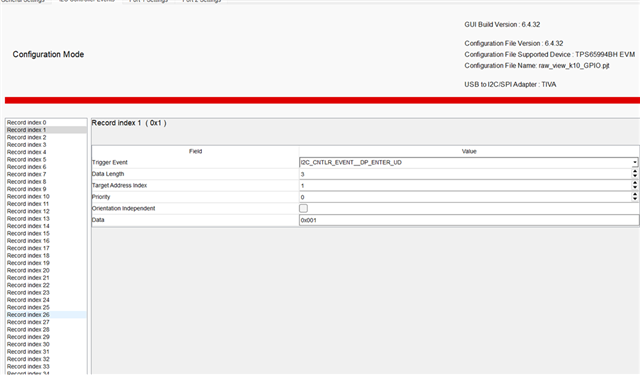The width and height of the screenshot is (640, 375).
Task: Select Record index 27 in list
Action: tap(46, 322)
